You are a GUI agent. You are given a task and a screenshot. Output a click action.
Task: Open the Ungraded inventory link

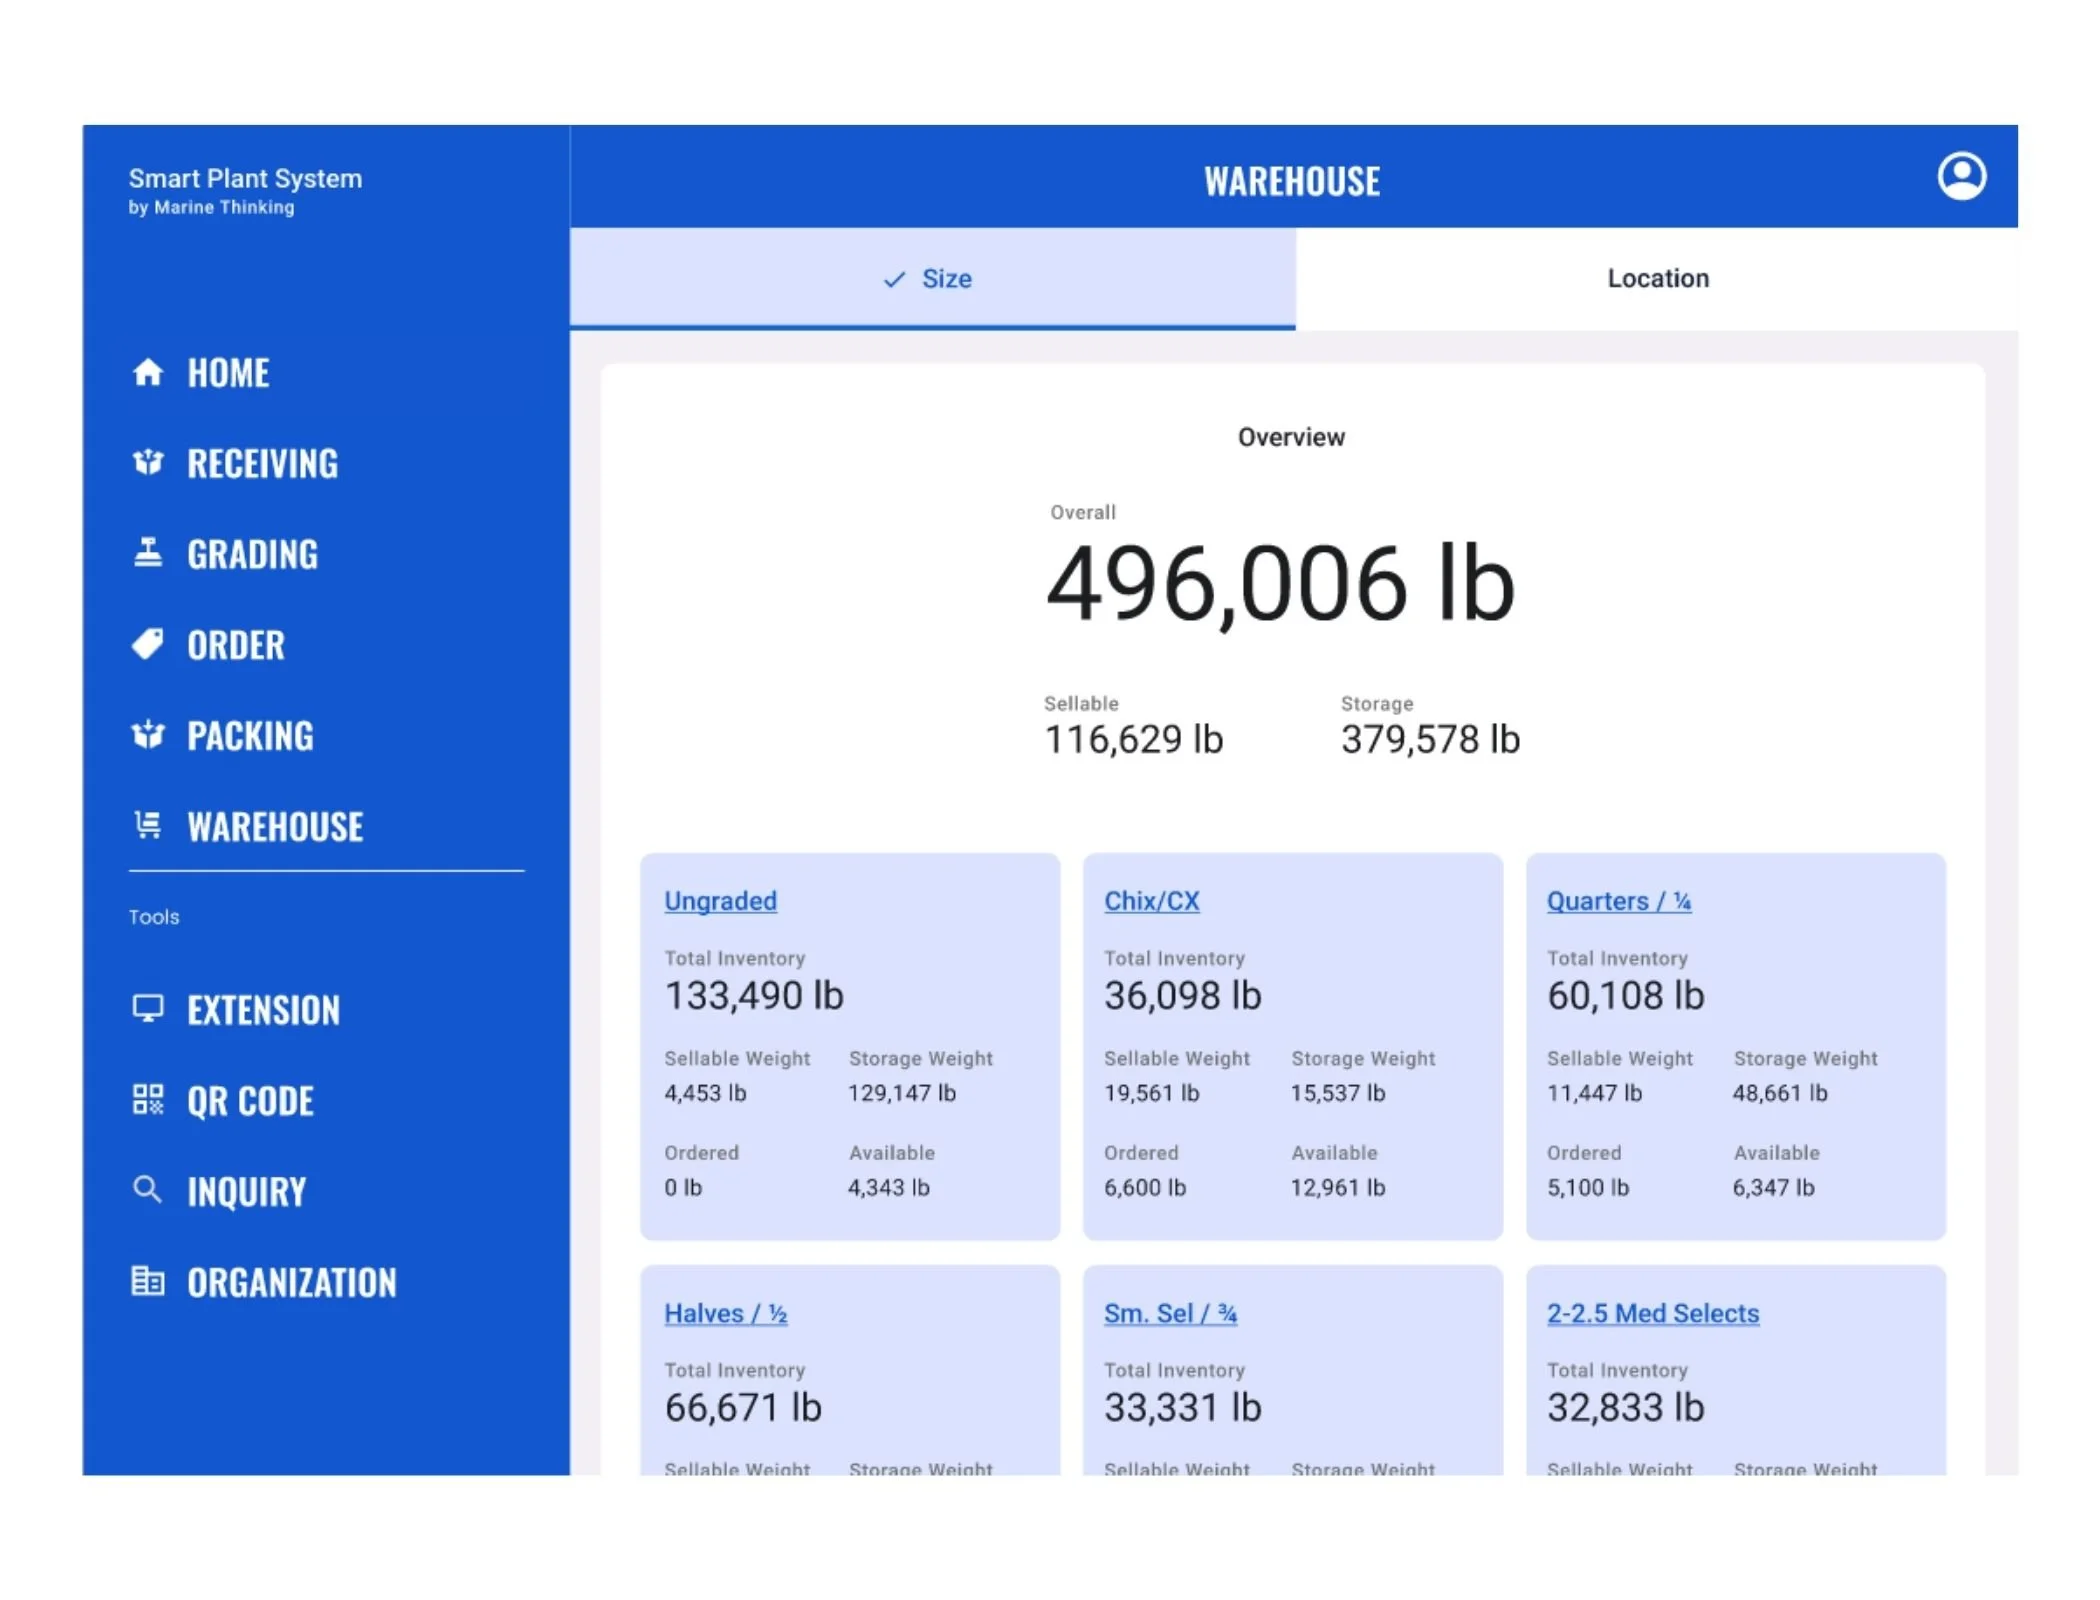(x=720, y=901)
